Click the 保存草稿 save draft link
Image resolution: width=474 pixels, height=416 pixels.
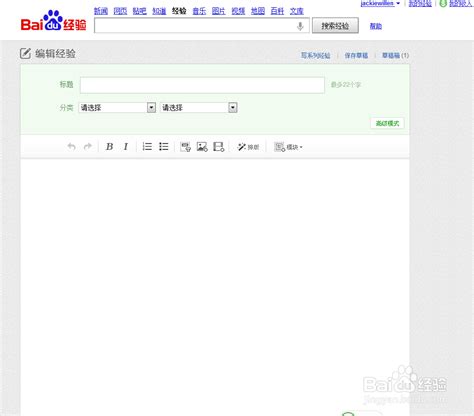pos(356,55)
